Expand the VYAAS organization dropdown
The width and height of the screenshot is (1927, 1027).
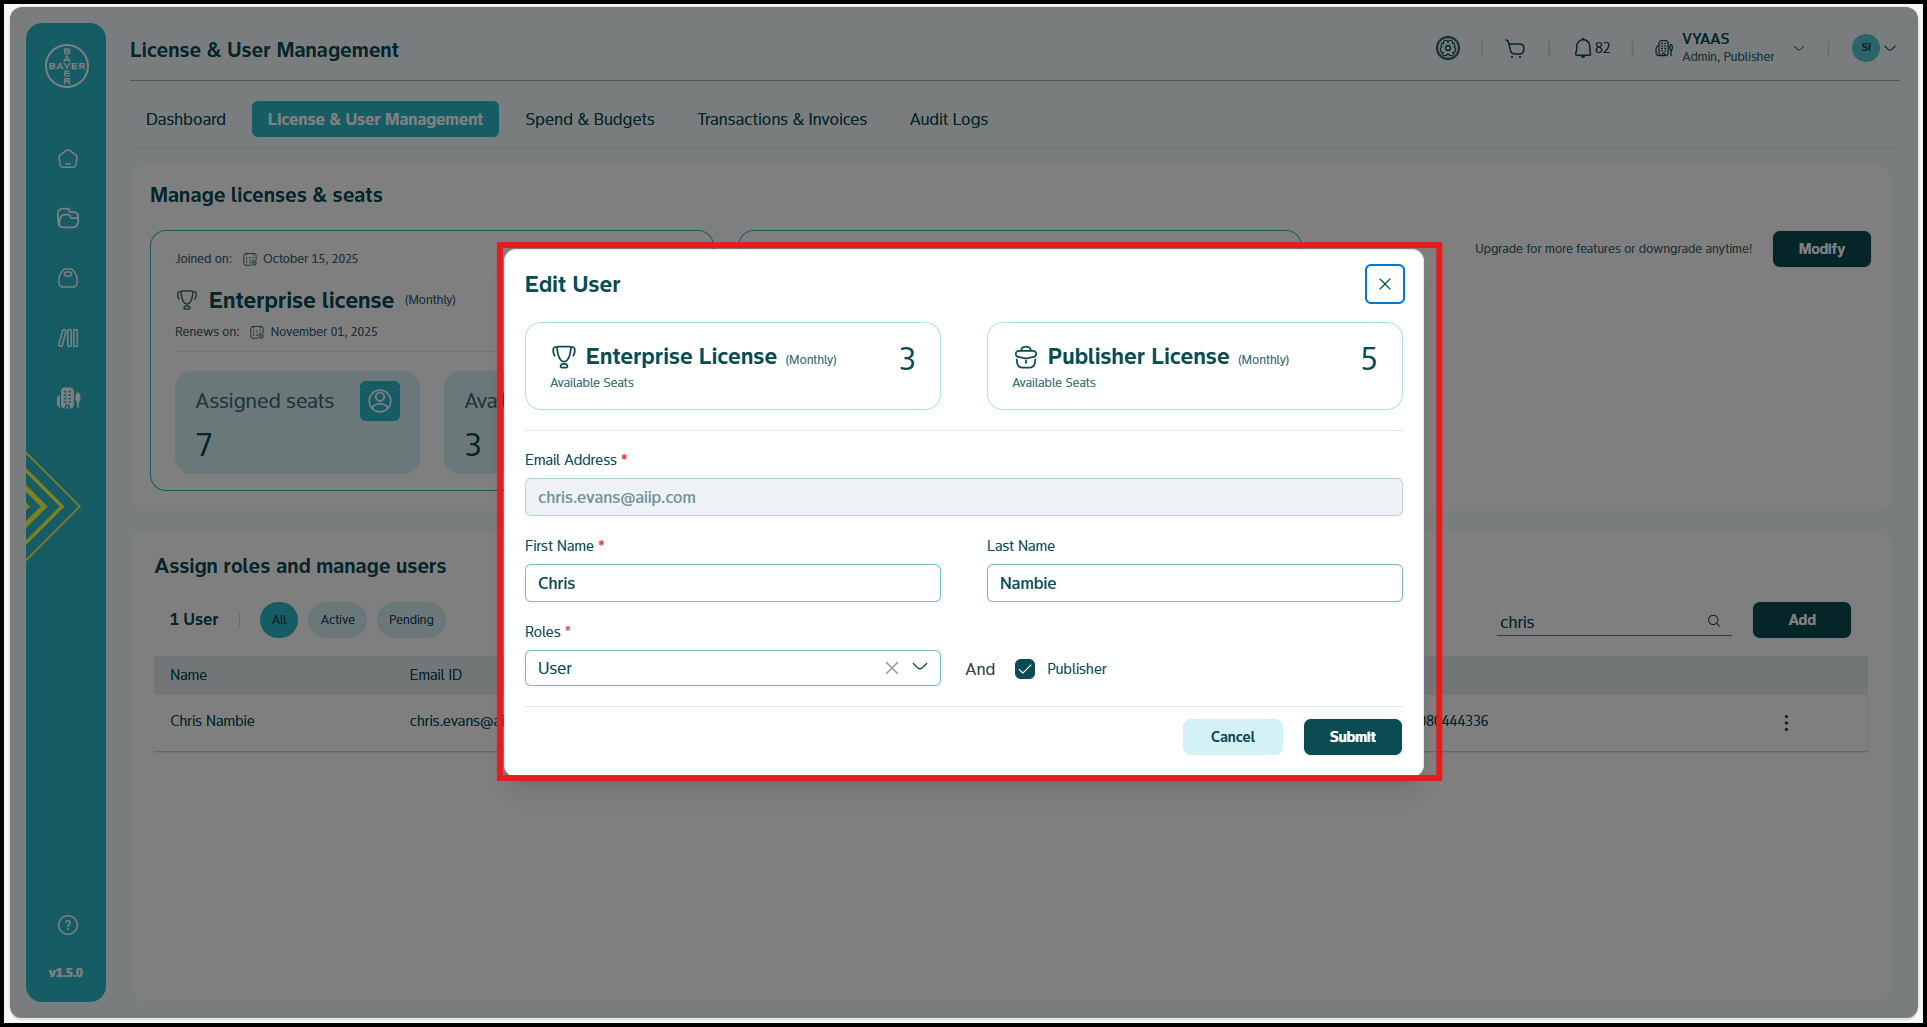[1799, 48]
